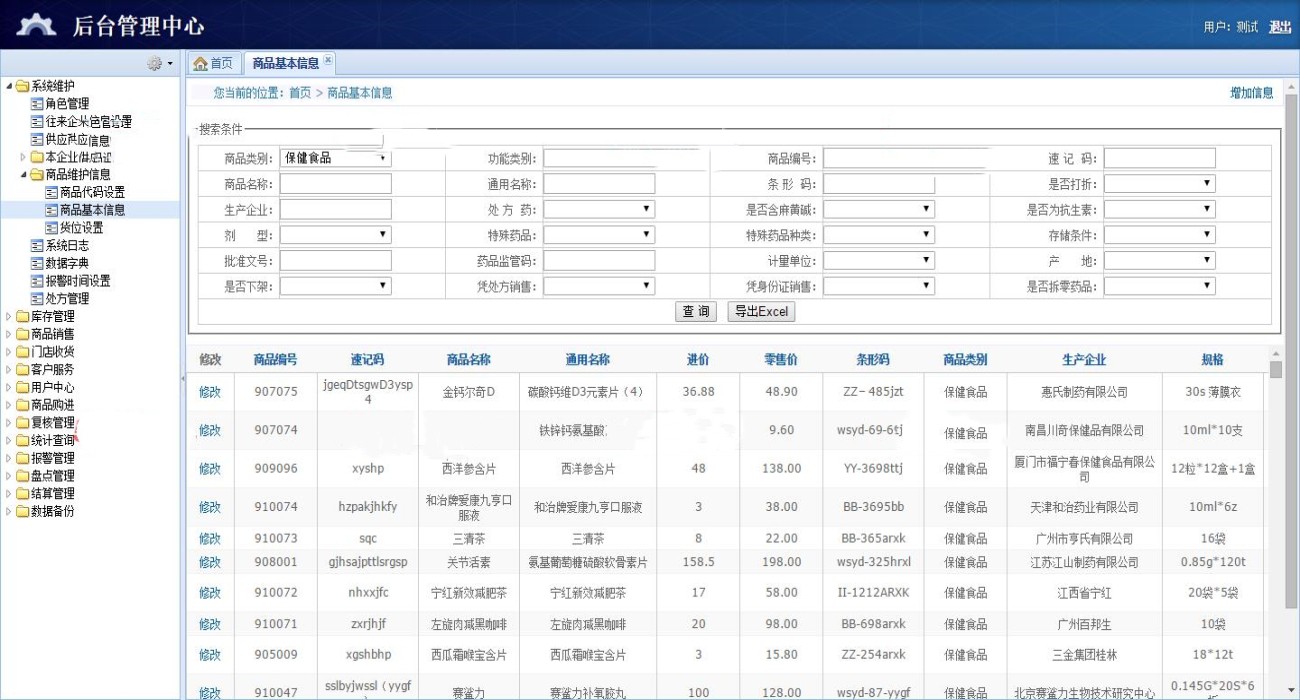Open the 是否含麻黄碱 dropdown
Viewport: 1300px width, 700px height.
(879, 210)
